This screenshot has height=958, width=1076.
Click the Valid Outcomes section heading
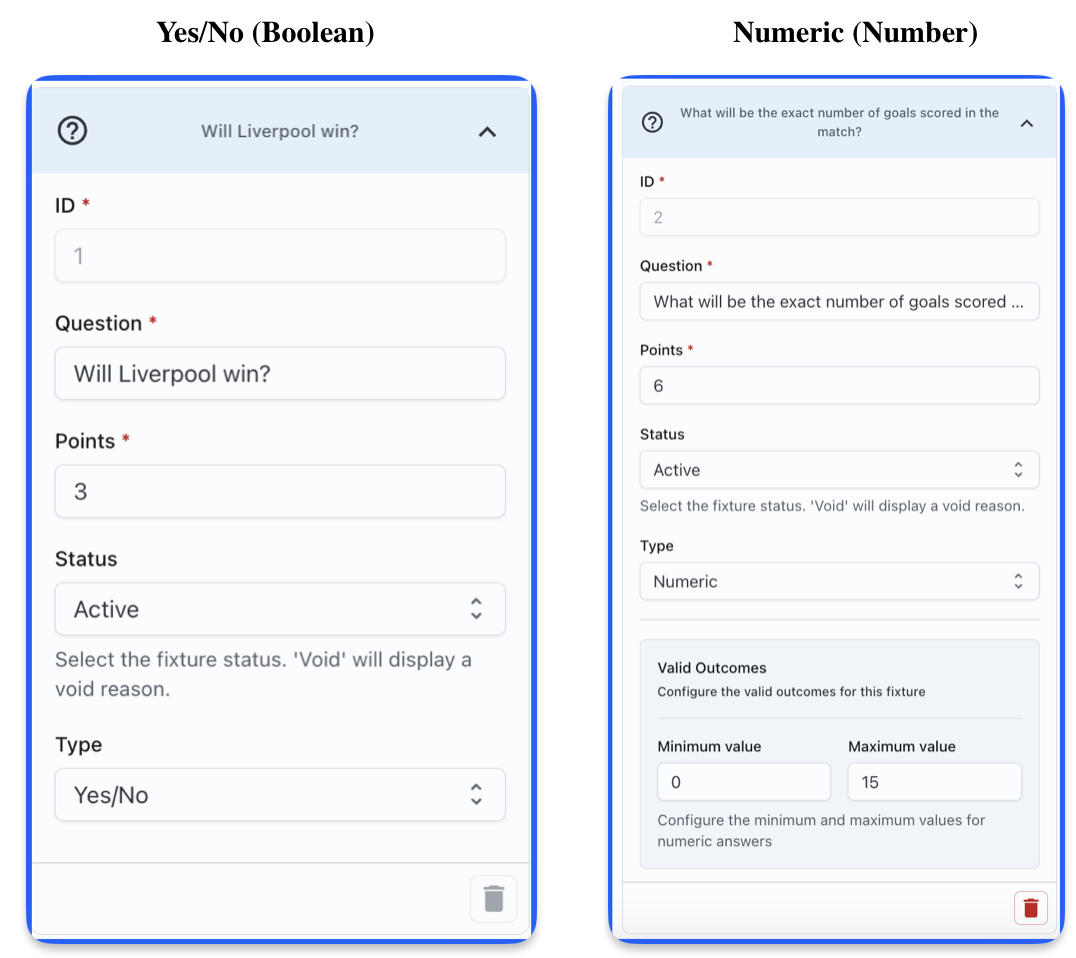coord(711,667)
